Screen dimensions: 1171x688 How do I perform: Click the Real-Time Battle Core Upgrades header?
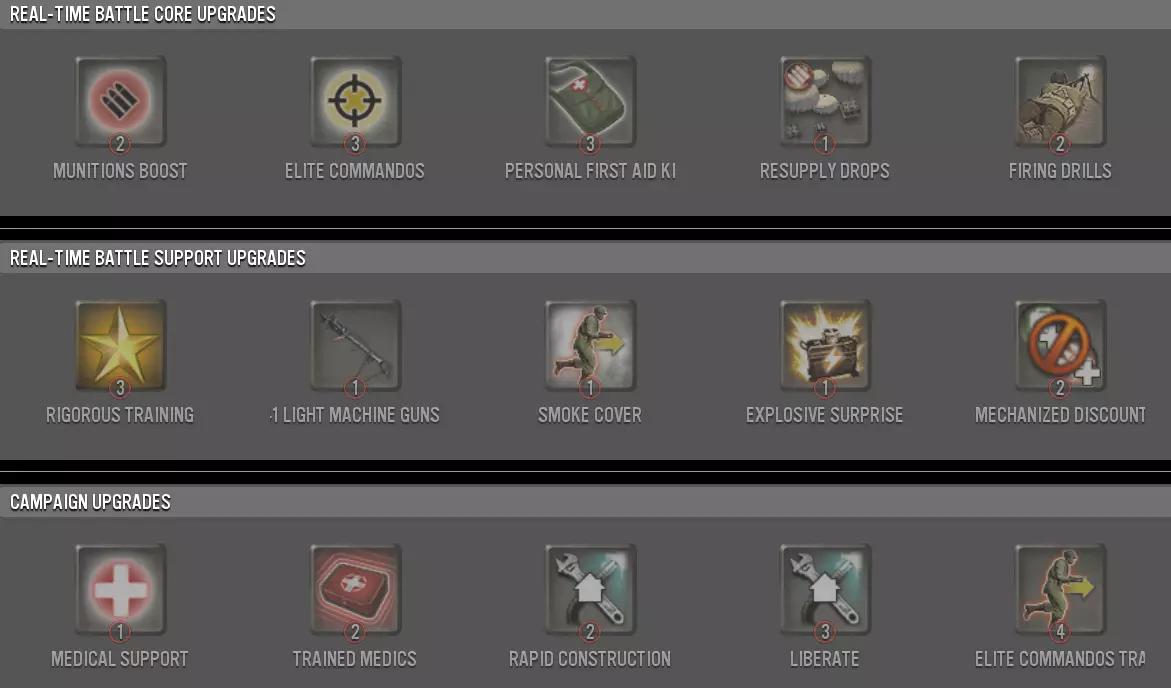(x=143, y=14)
